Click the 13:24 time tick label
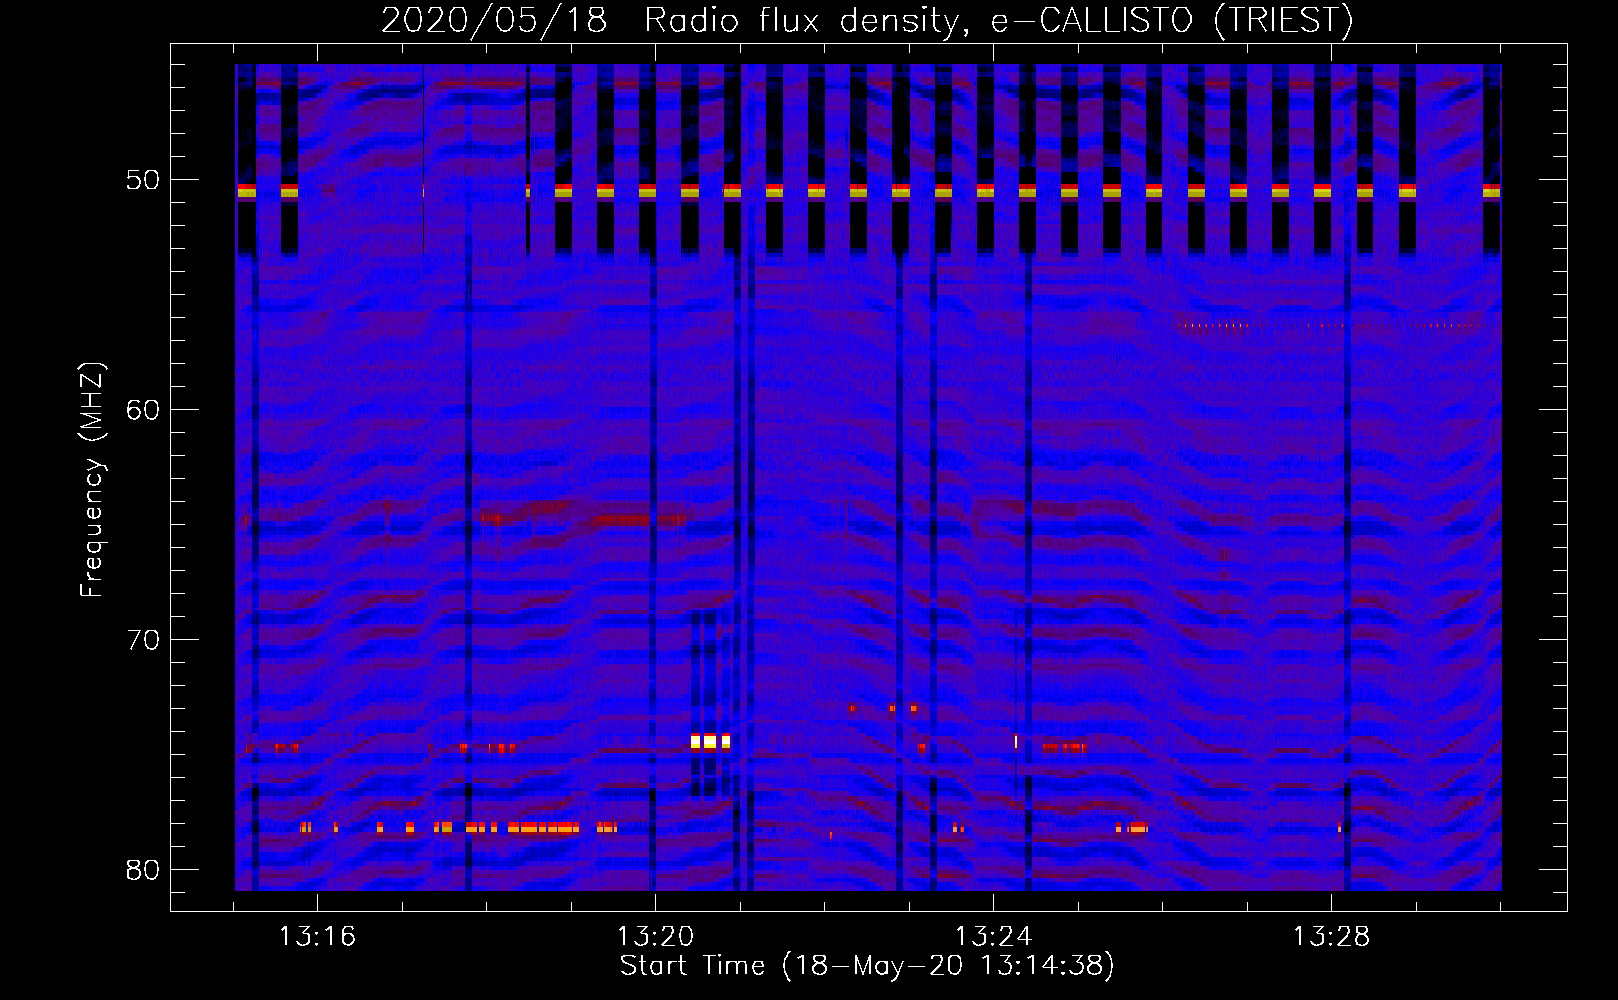The height and width of the screenshot is (1000, 1618). click(993, 937)
